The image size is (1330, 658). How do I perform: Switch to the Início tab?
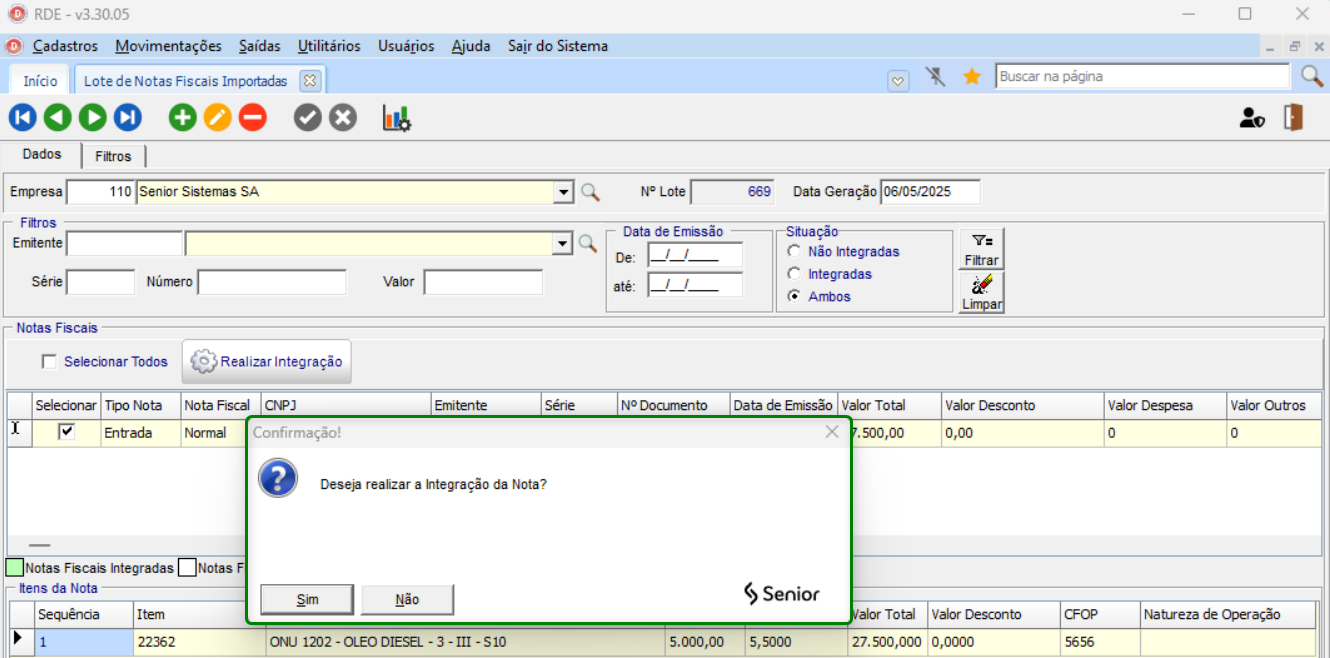pyautogui.click(x=40, y=81)
